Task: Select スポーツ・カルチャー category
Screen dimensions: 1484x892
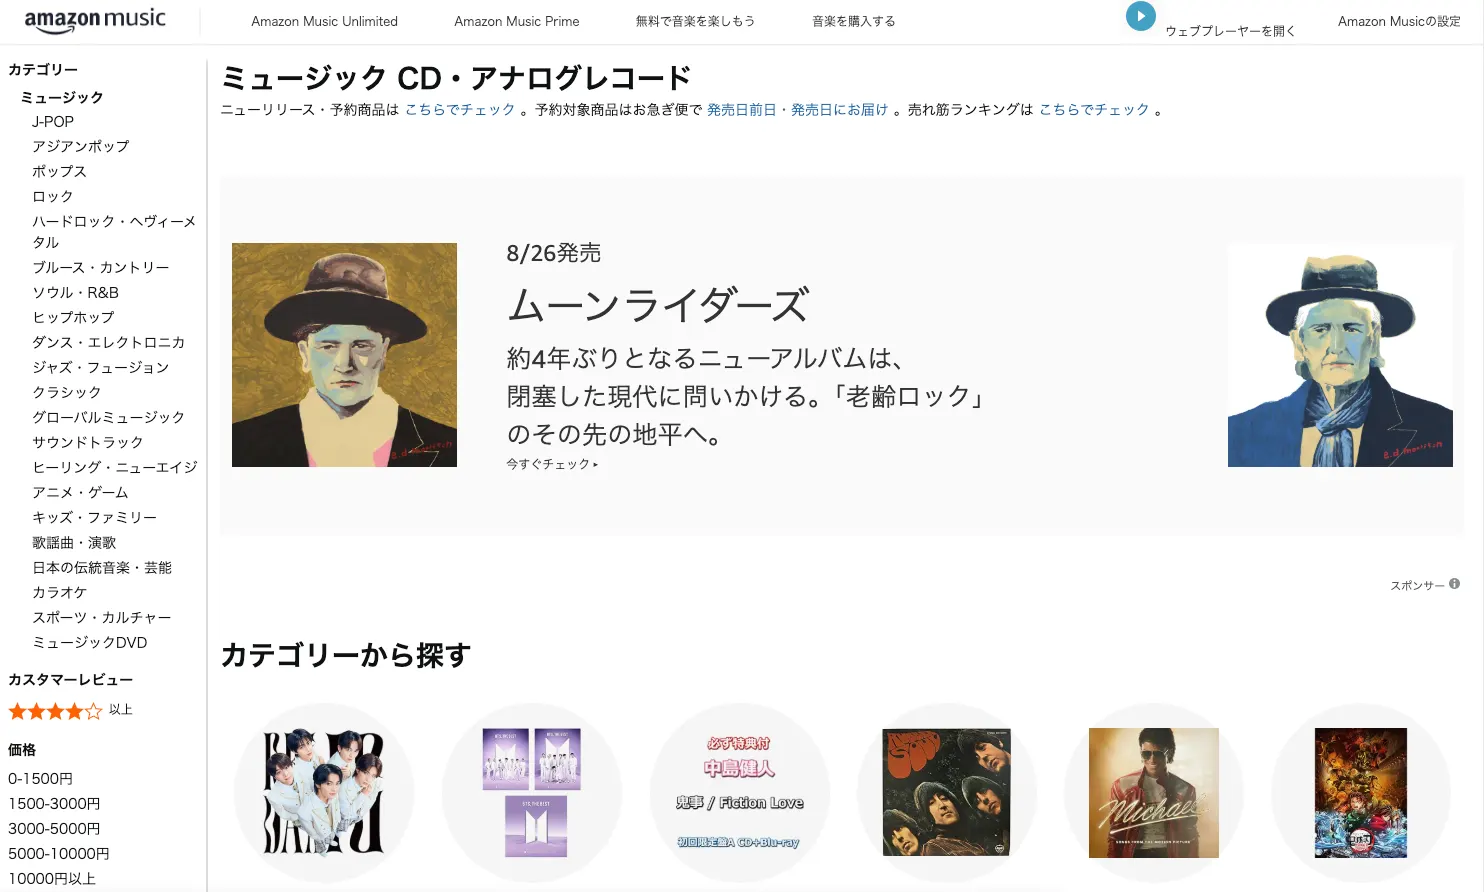Action: coord(101,617)
